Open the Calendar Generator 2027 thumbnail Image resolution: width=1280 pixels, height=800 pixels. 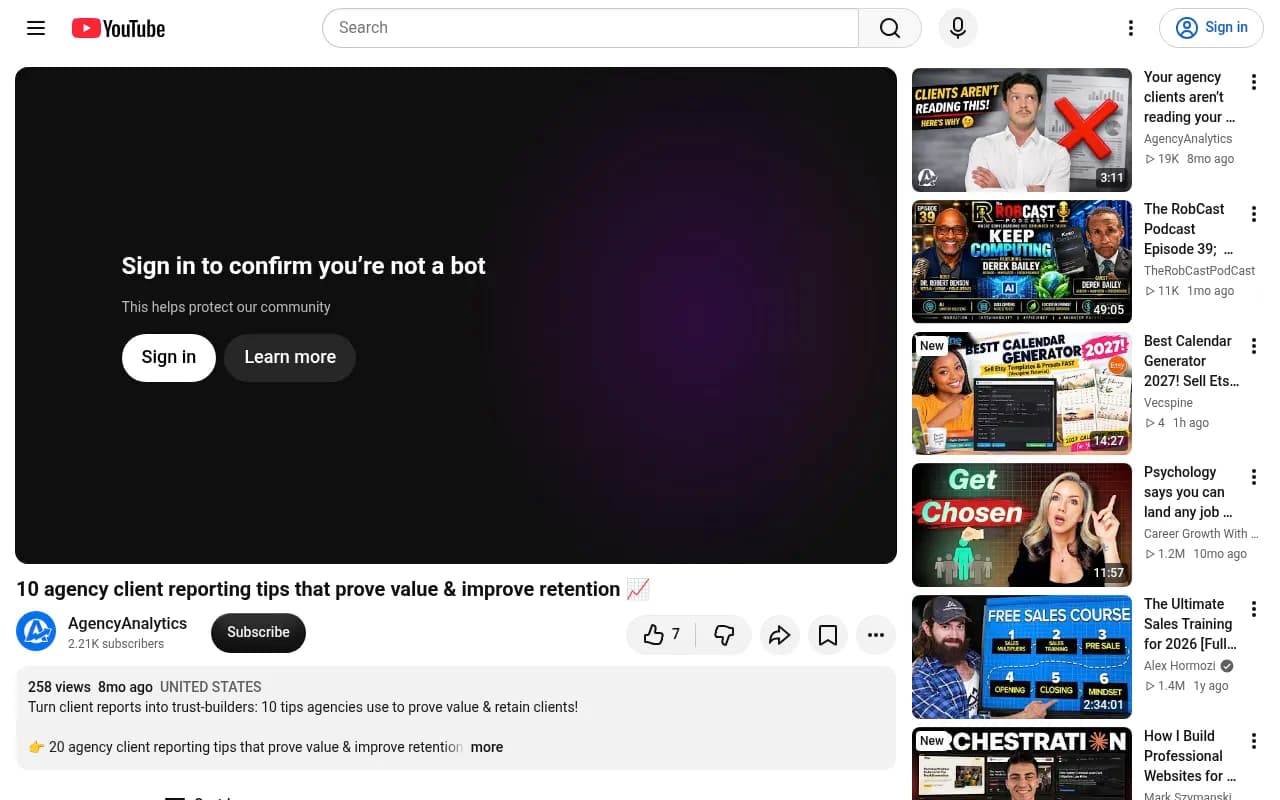(x=1022, y=394)
